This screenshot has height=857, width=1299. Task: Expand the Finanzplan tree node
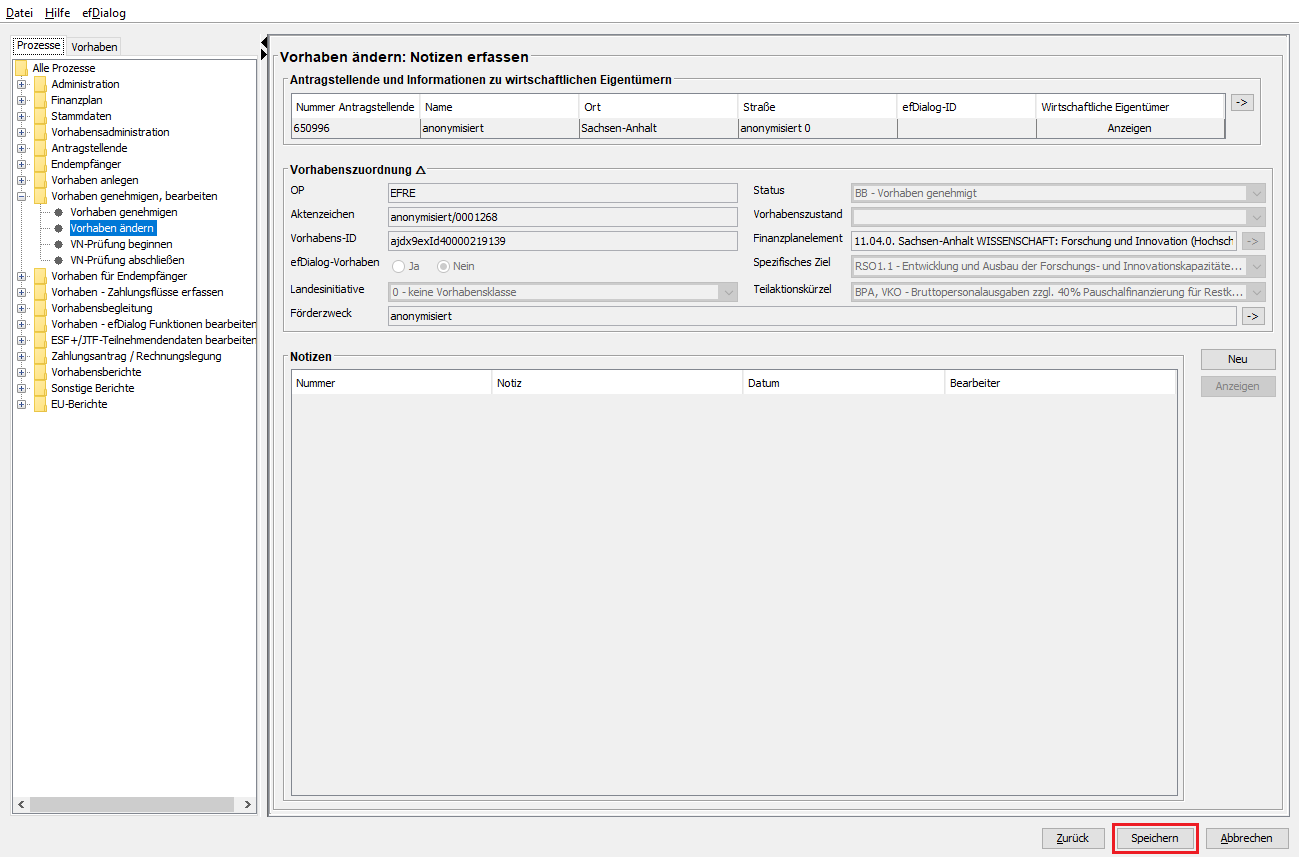coord(21,100)
